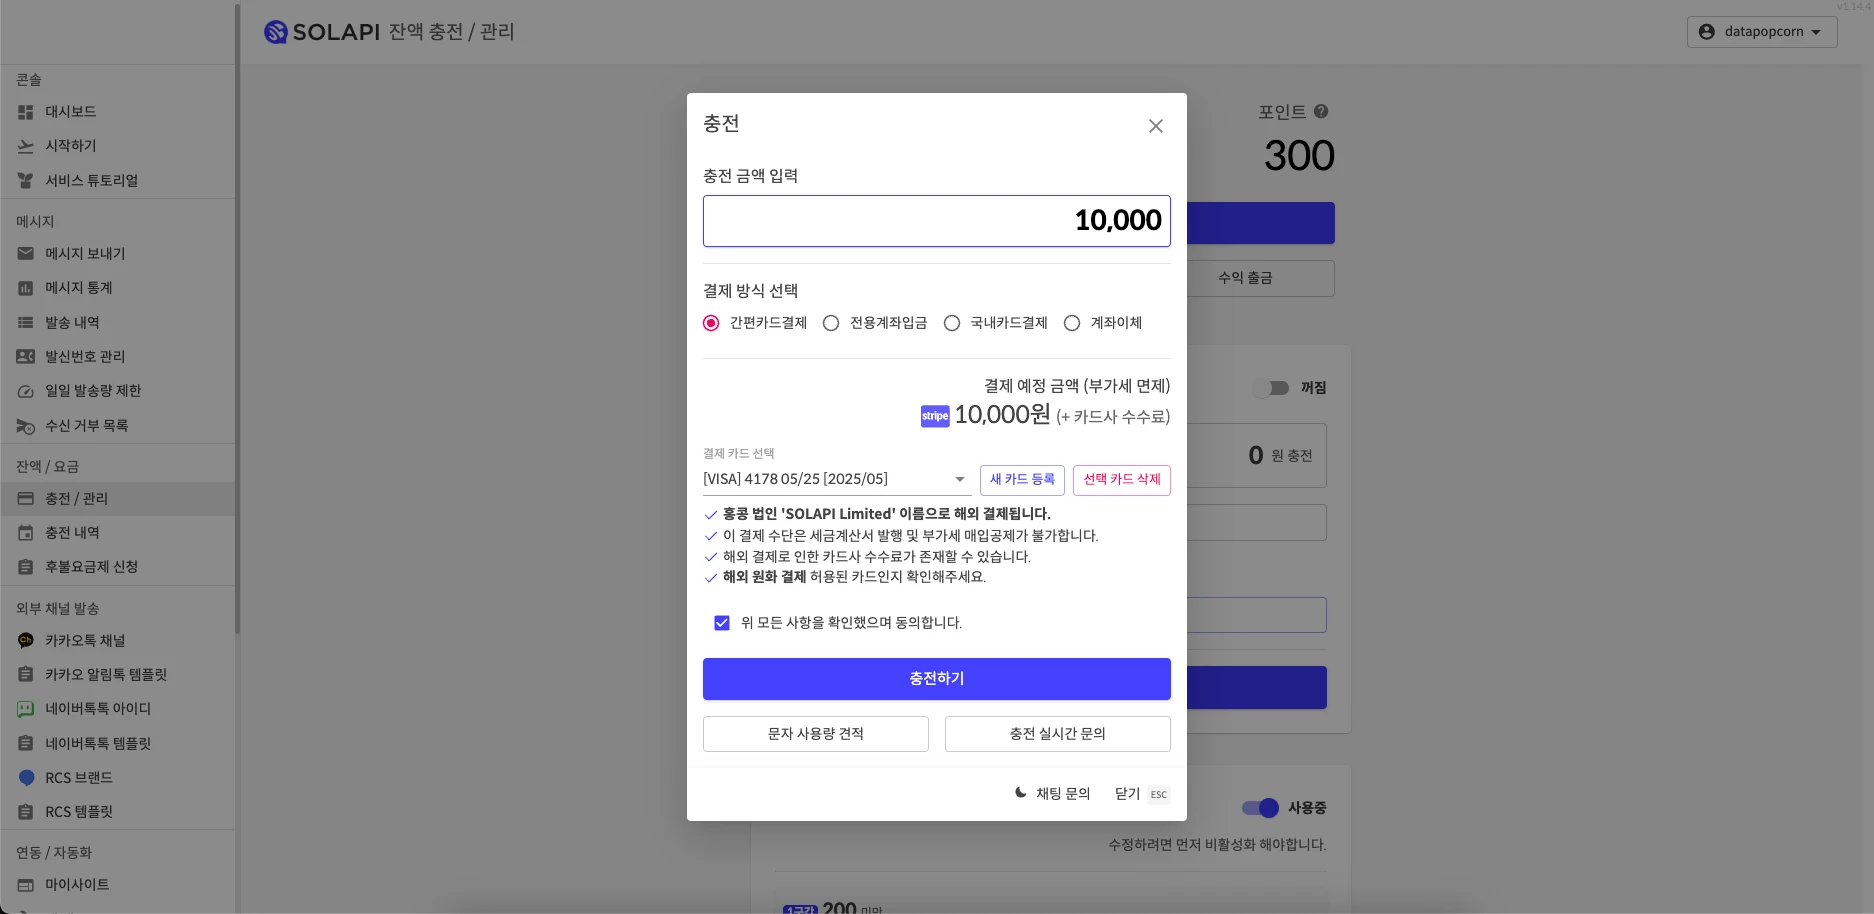
Task: Click the RCS 템플릿 icon
Action: (26, 812)
